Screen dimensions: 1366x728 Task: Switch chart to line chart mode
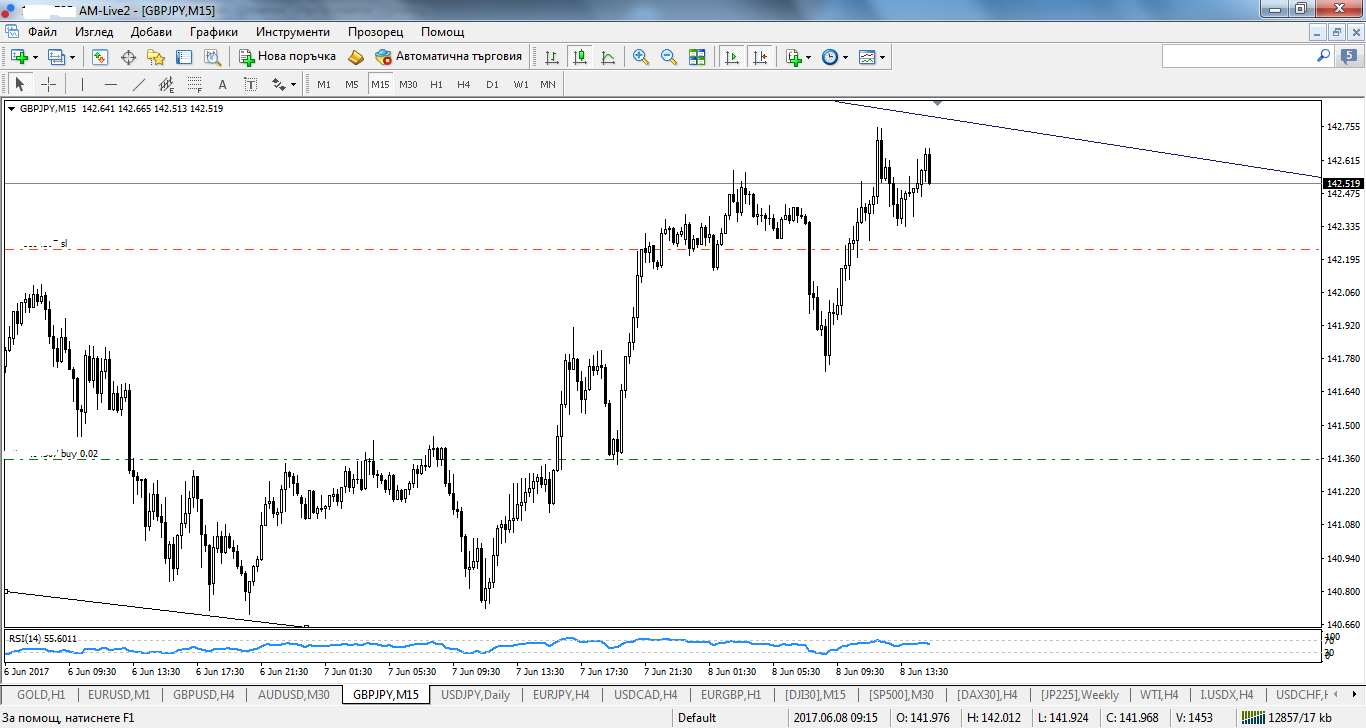pyautogui.click(x=607, y=57)
